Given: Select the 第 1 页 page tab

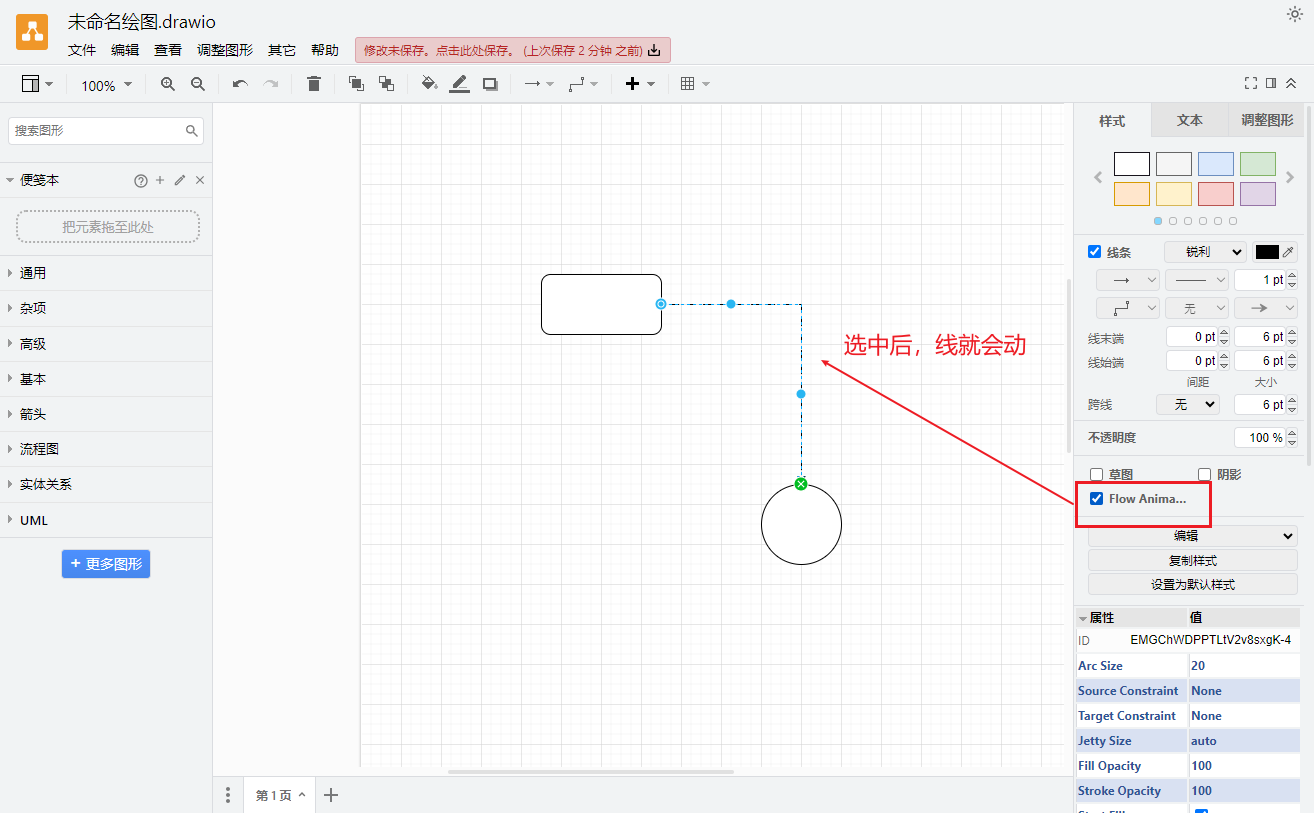Looking at the screenshot, I should point(281,795).
